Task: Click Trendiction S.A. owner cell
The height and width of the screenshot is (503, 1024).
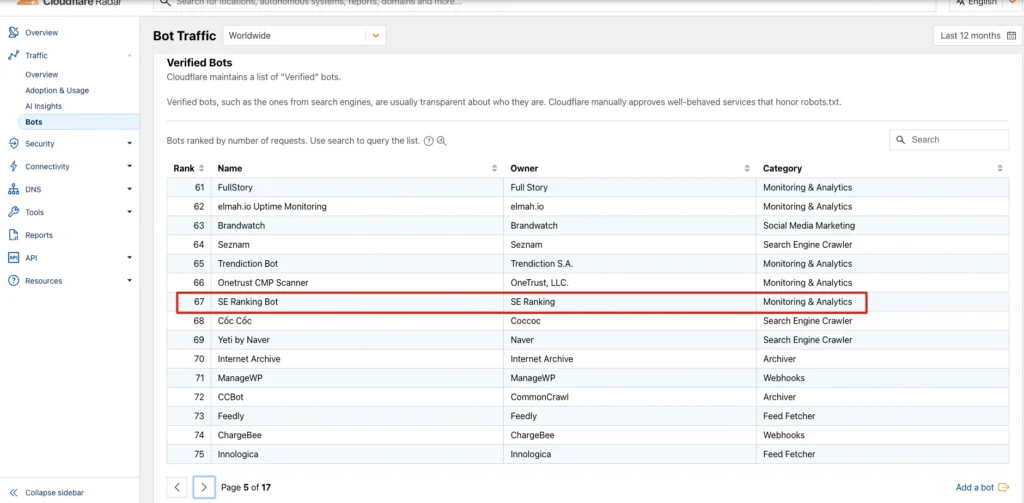Action: pyautogui.click(x=541, y=264)
